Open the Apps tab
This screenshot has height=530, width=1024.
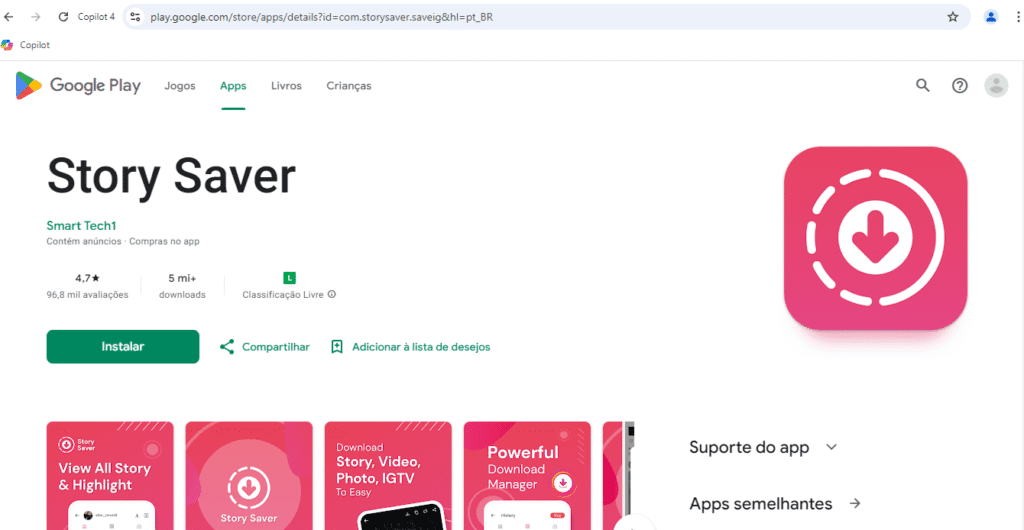[x=233, y=86]
